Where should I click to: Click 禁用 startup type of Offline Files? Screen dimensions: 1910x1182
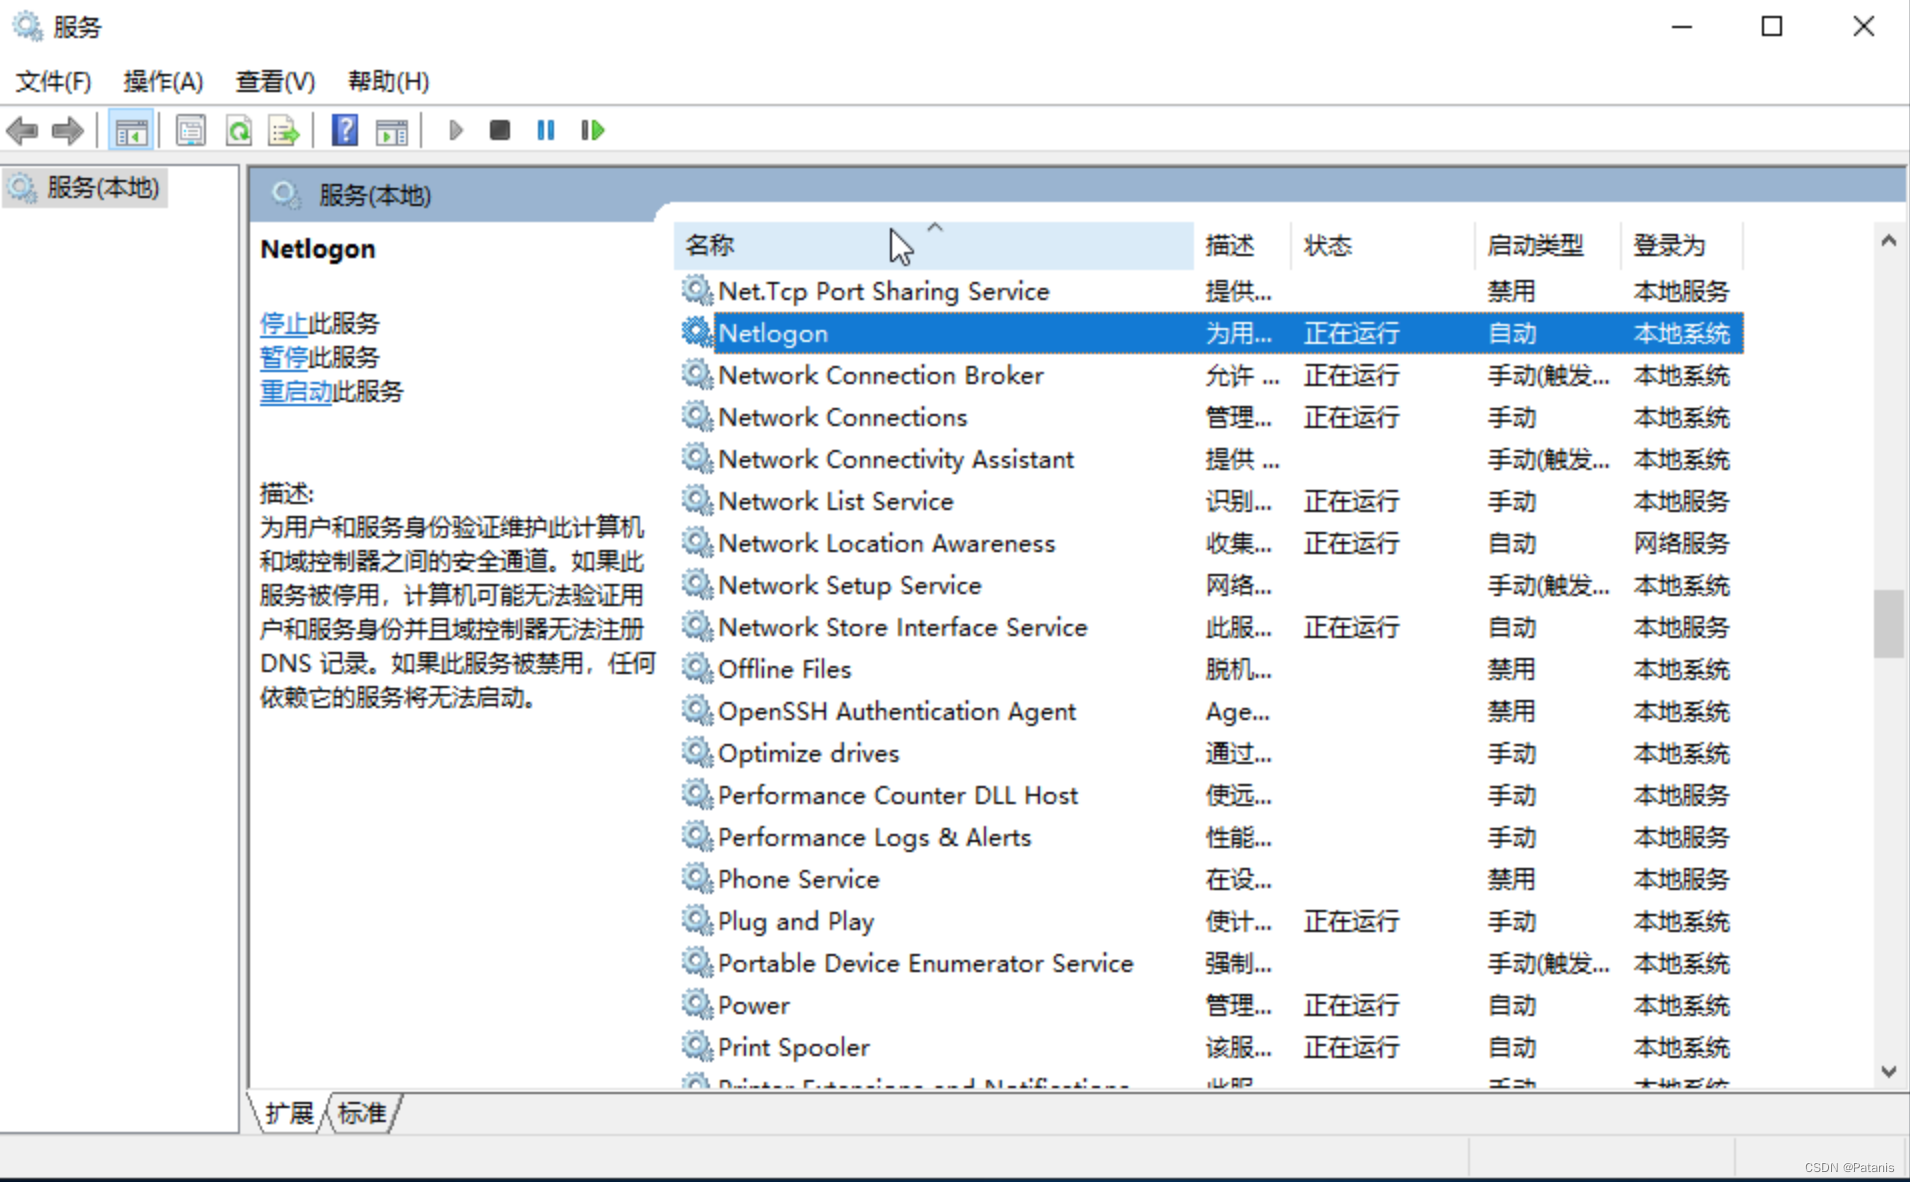pyautogui.click(x=1511, y=669)
